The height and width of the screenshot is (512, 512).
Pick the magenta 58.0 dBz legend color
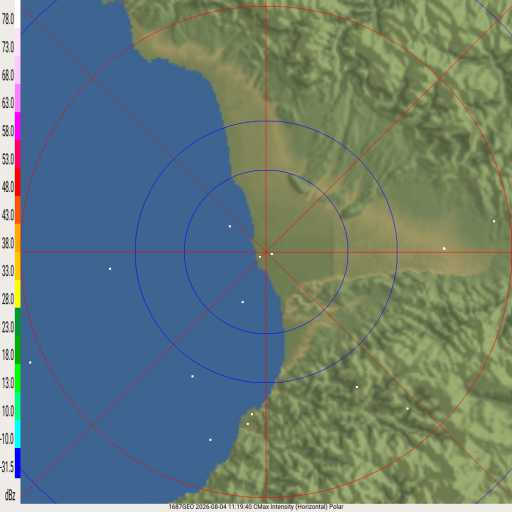(18, 126)
